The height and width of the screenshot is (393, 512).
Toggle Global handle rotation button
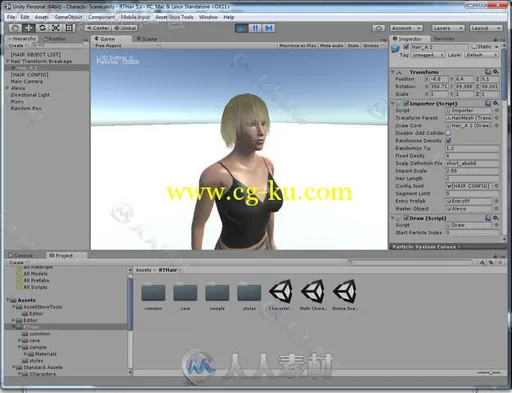click(x=125, y=28)
